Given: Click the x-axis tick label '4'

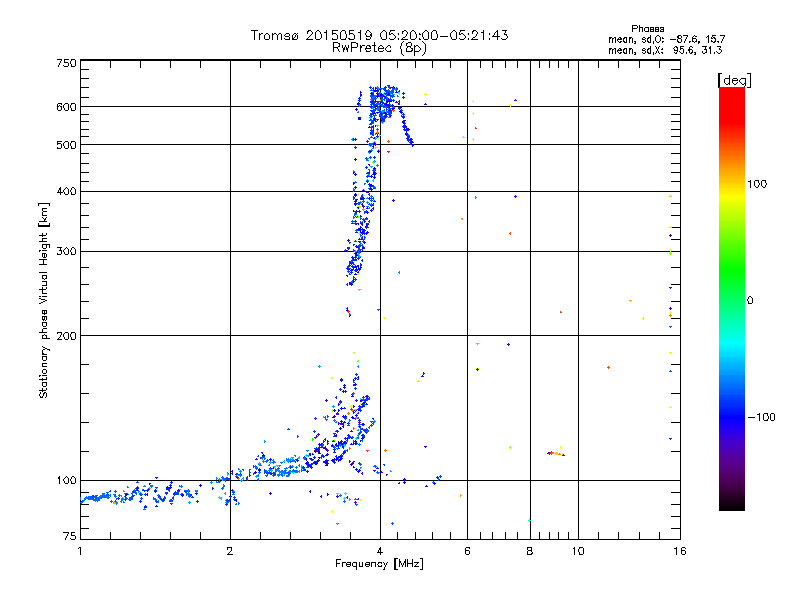Looking at the screenshot, I should 380,551.
